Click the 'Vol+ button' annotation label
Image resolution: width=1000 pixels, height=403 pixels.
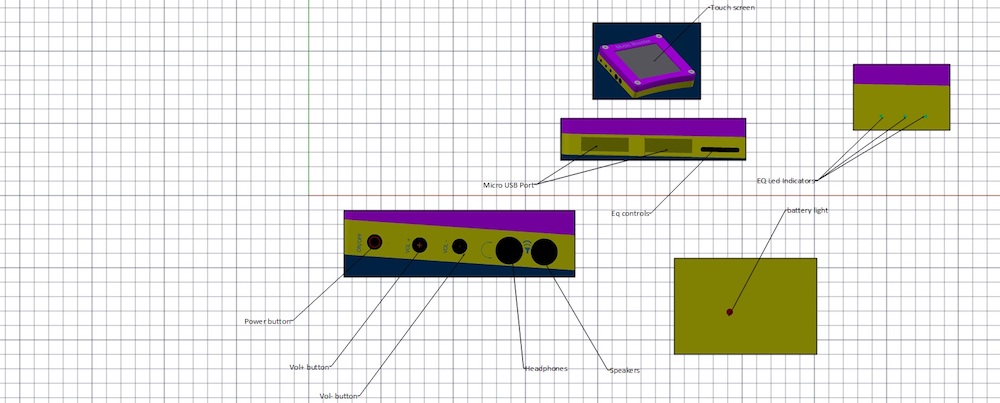point(302,368)
